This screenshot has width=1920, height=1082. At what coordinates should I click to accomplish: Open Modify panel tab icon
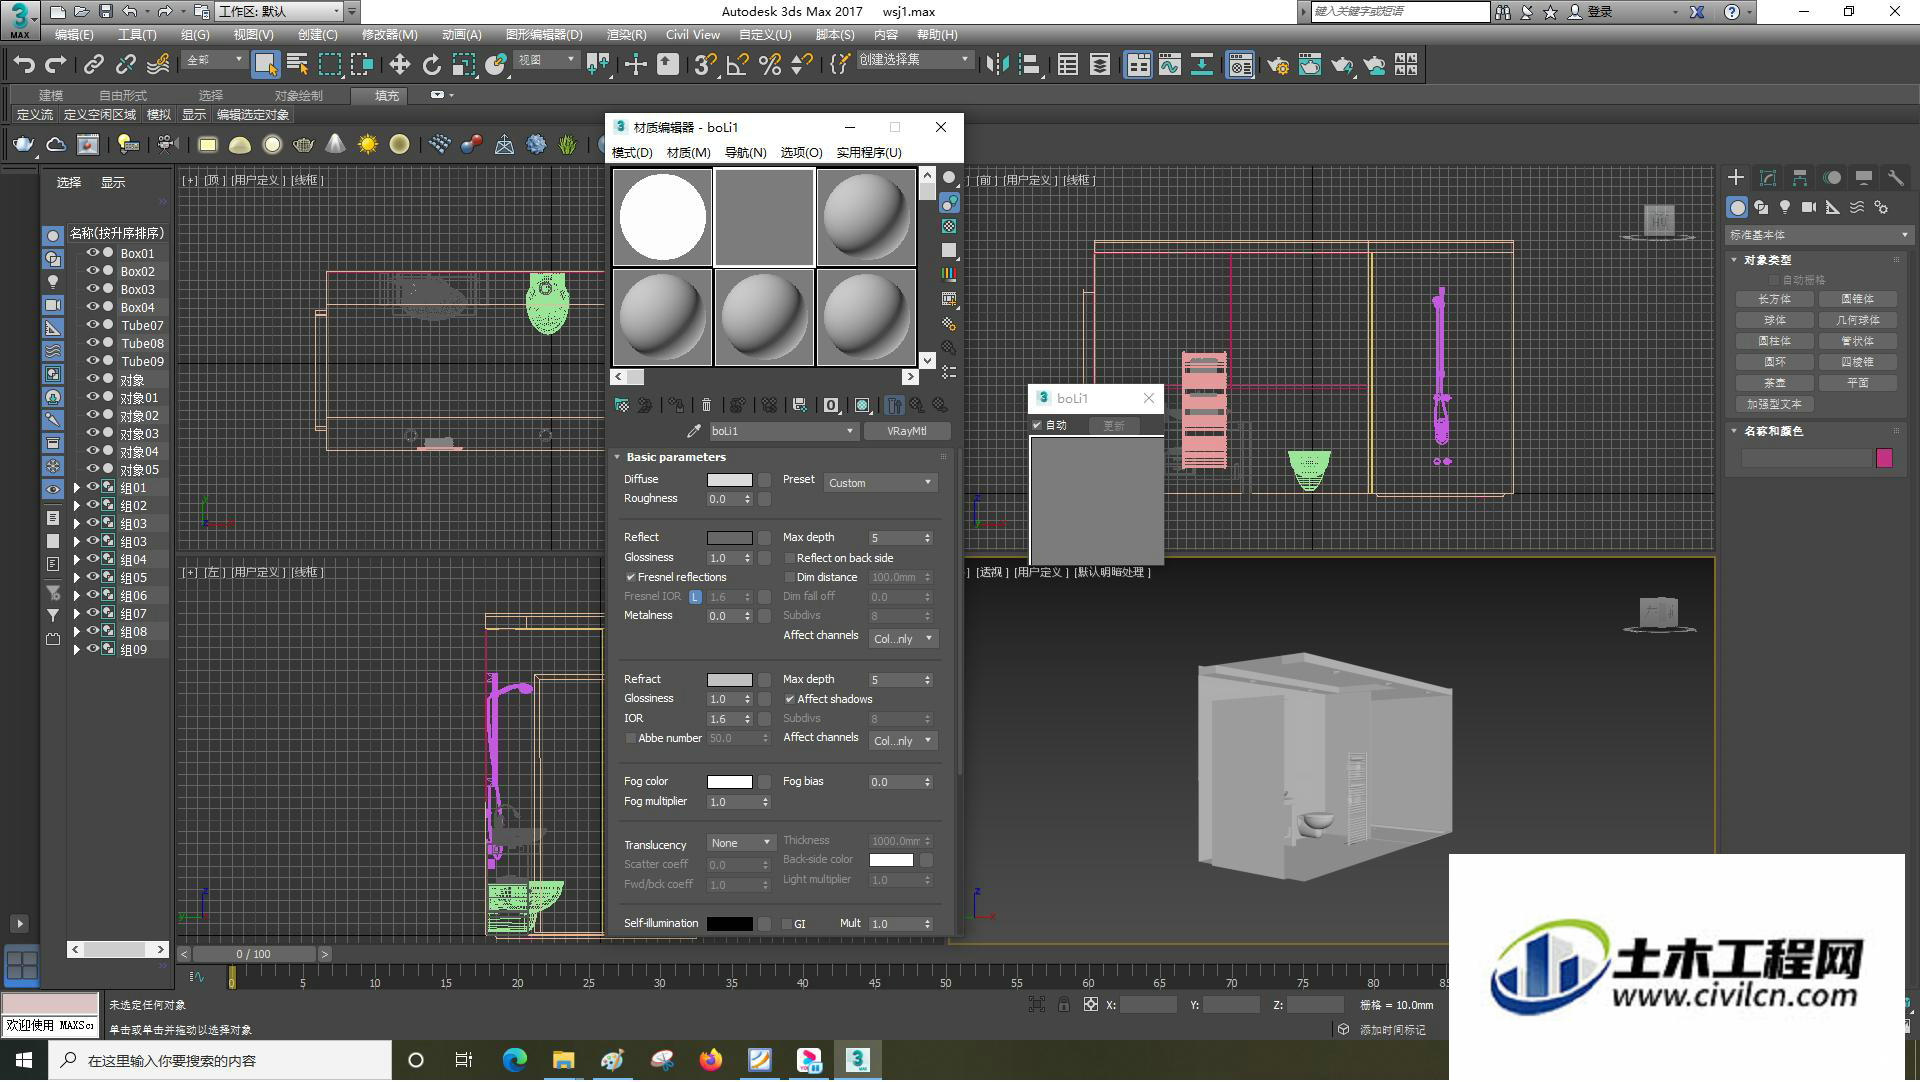[1768, 178]
